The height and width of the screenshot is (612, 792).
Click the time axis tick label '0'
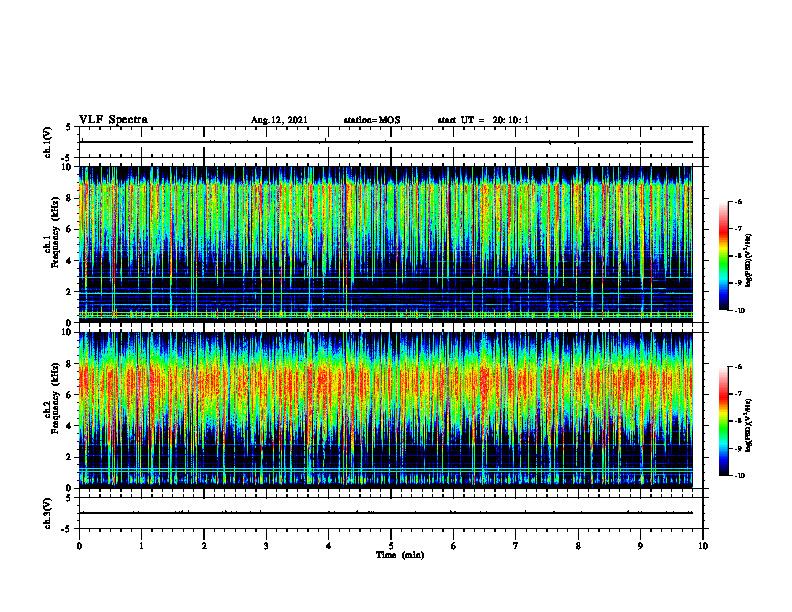79,546
